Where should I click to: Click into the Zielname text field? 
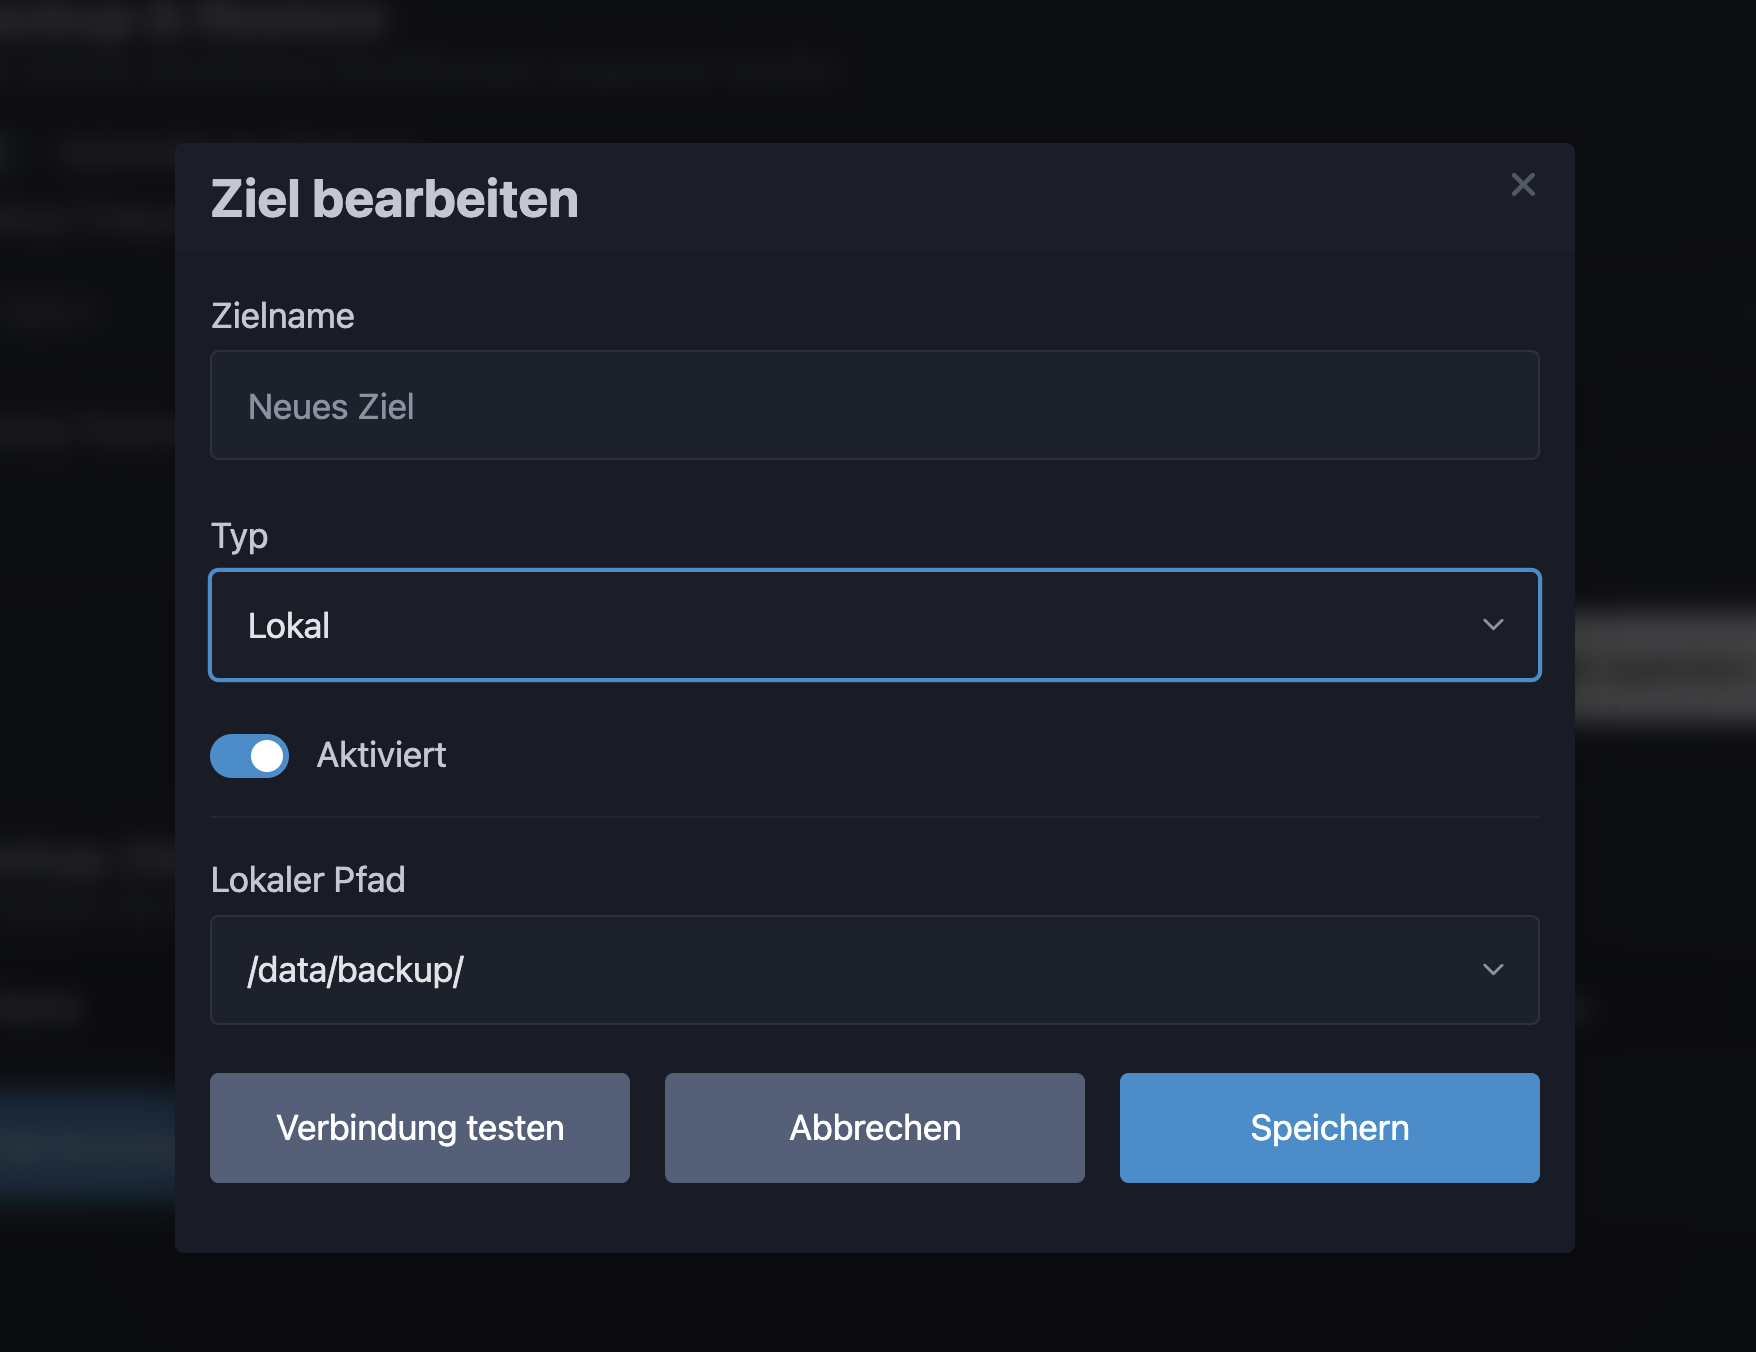(874, 405)
